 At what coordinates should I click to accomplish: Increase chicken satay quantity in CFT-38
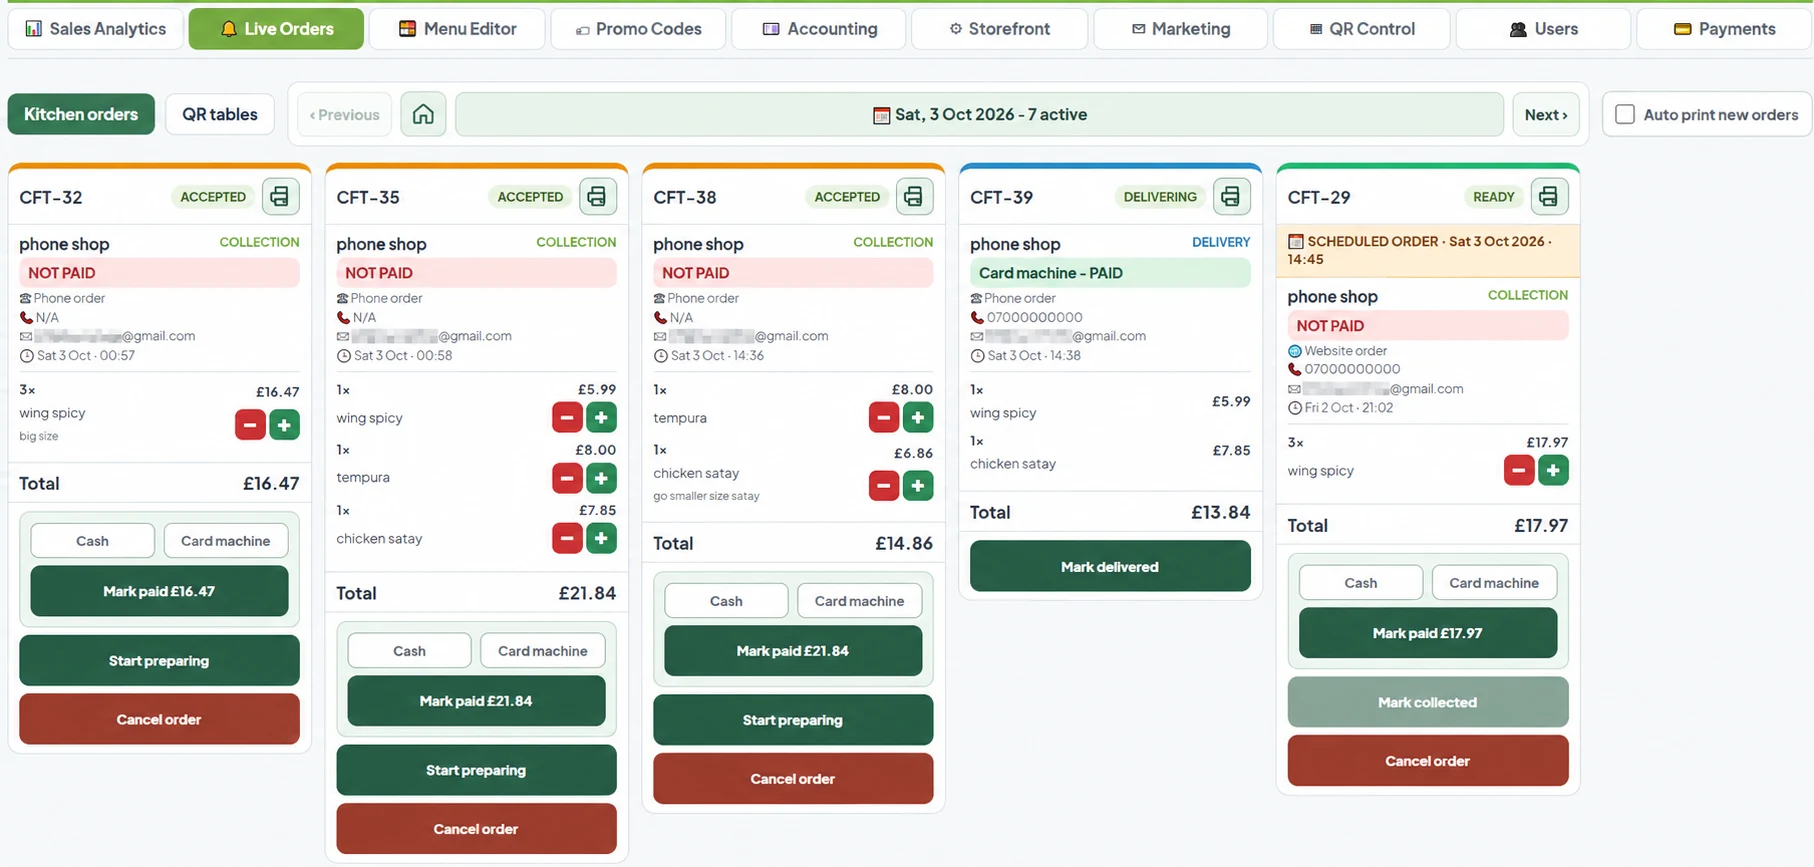click(918, 485)
